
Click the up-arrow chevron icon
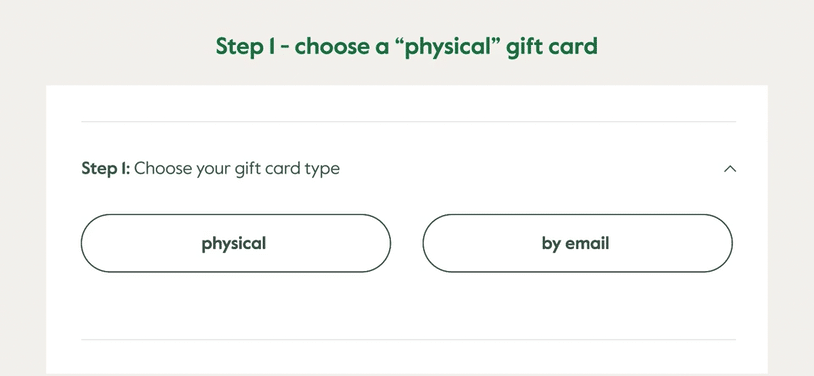pos(730,169)
